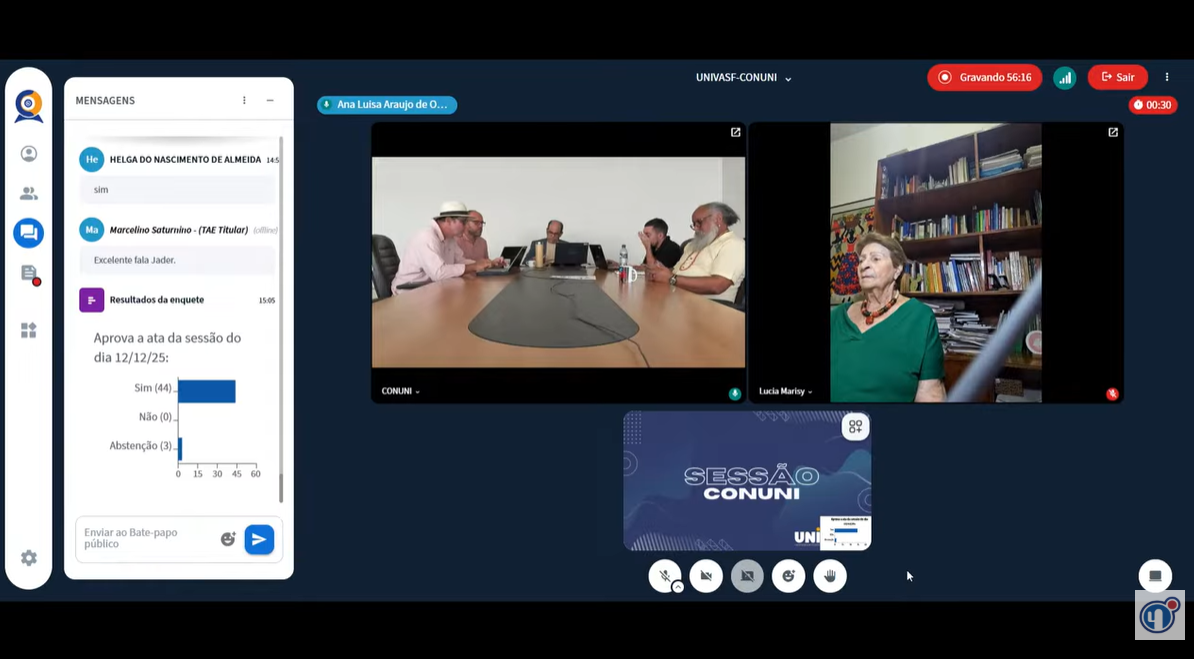Expand the audio options chevron beside microphone
Image resolution: width=1194 pixels, height=659 pixels.
[678, 587]
